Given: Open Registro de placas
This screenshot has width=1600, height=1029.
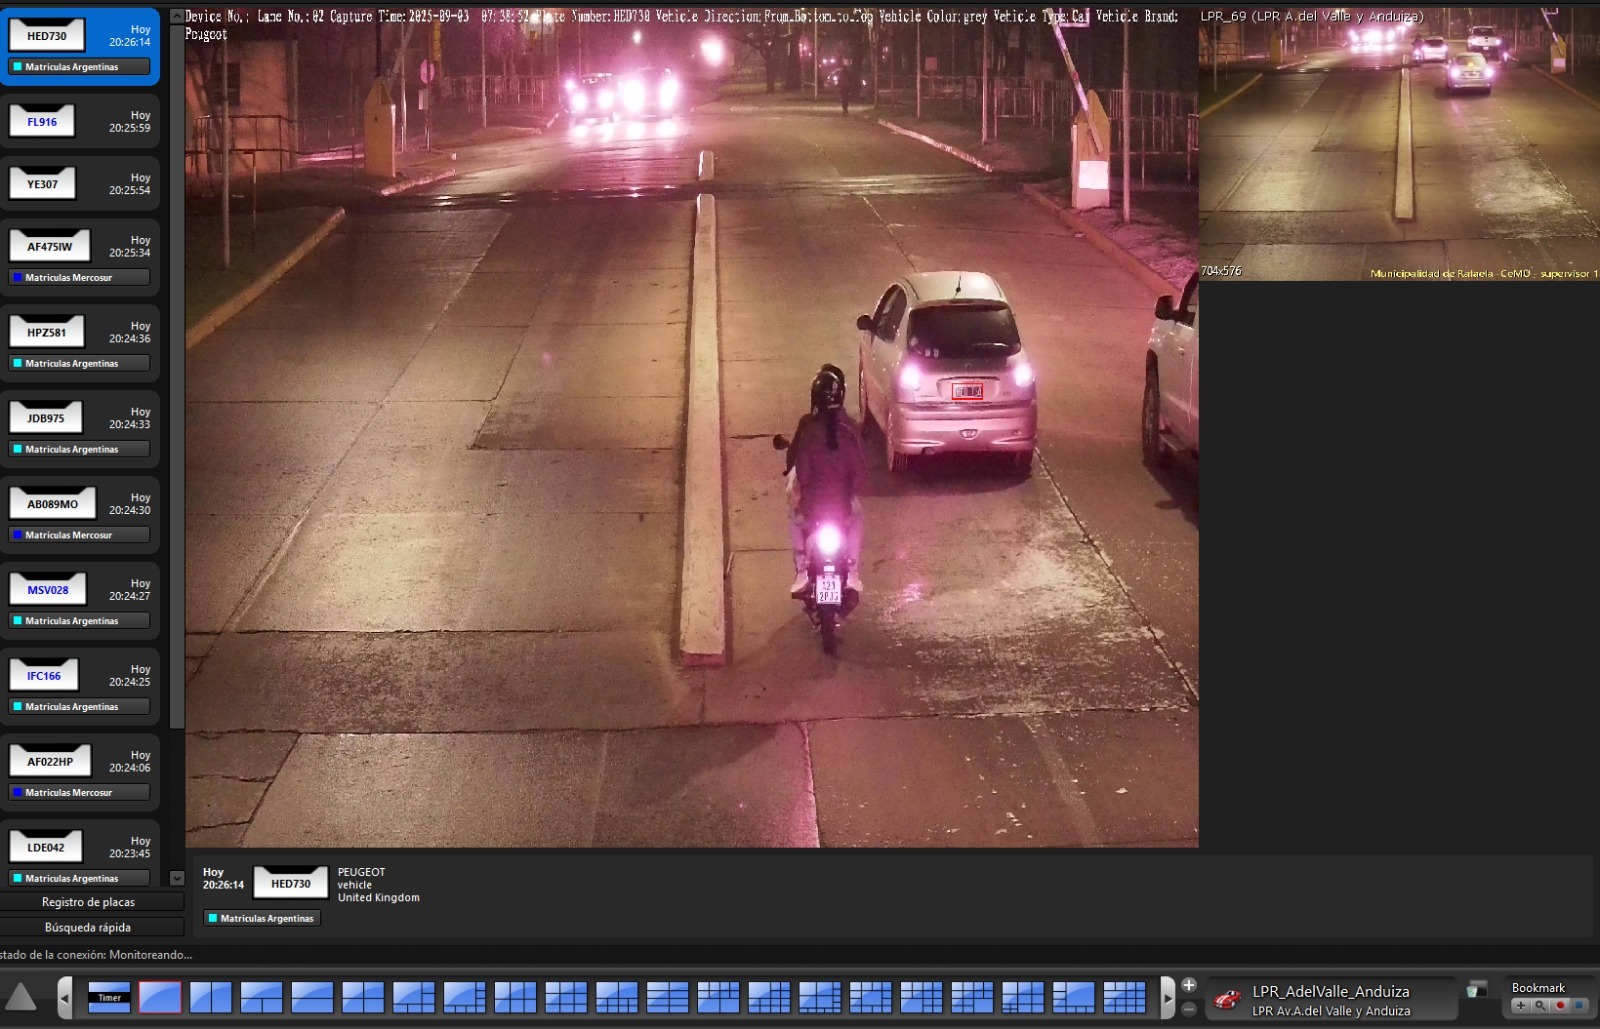Looking at the screenshot, I should point(88,902).
